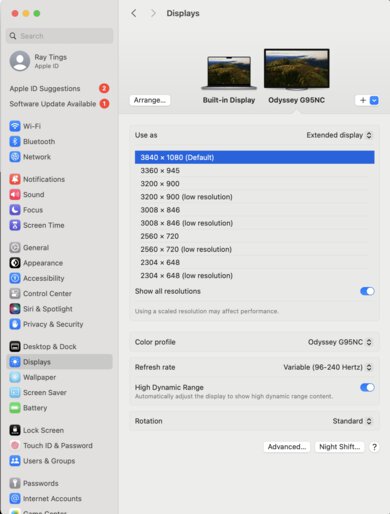Viewport: 390px width, 514px height.
Task: Open Privacy & Security hand icon
Action: click(15, 324)
